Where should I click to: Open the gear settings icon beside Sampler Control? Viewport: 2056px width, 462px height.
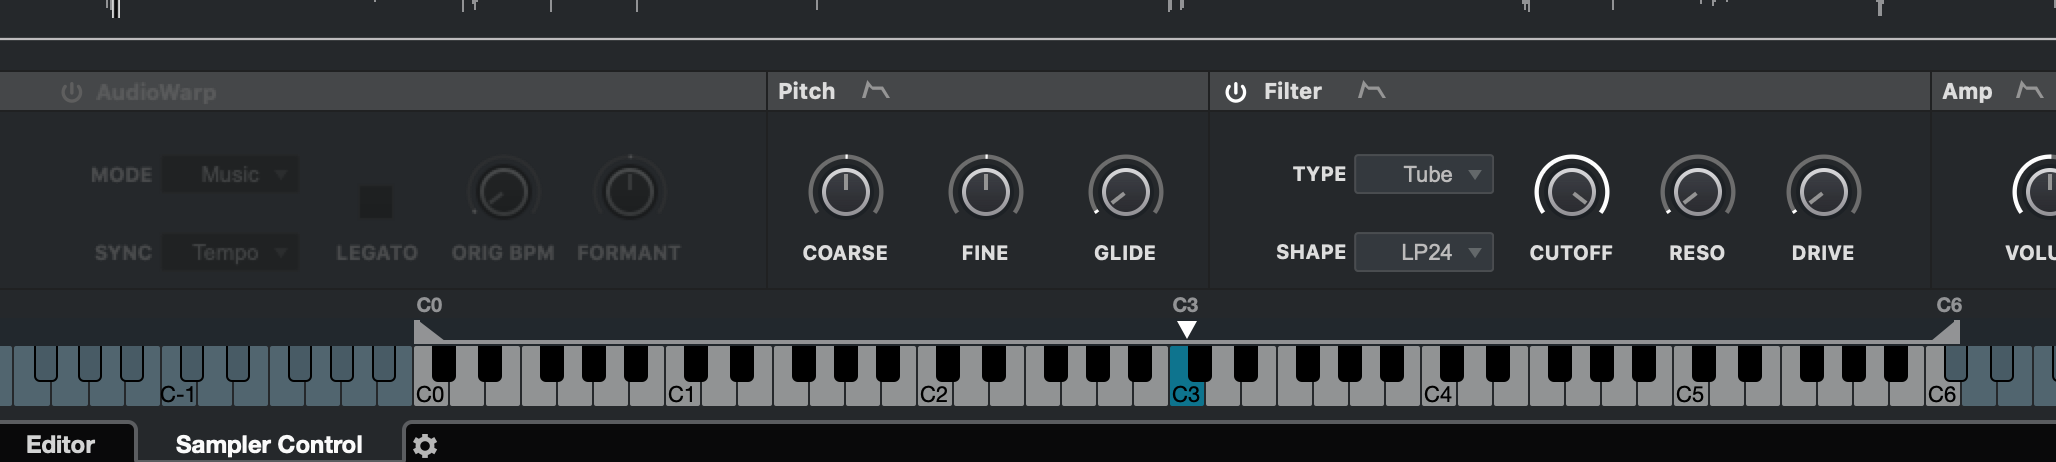[425, 446]
